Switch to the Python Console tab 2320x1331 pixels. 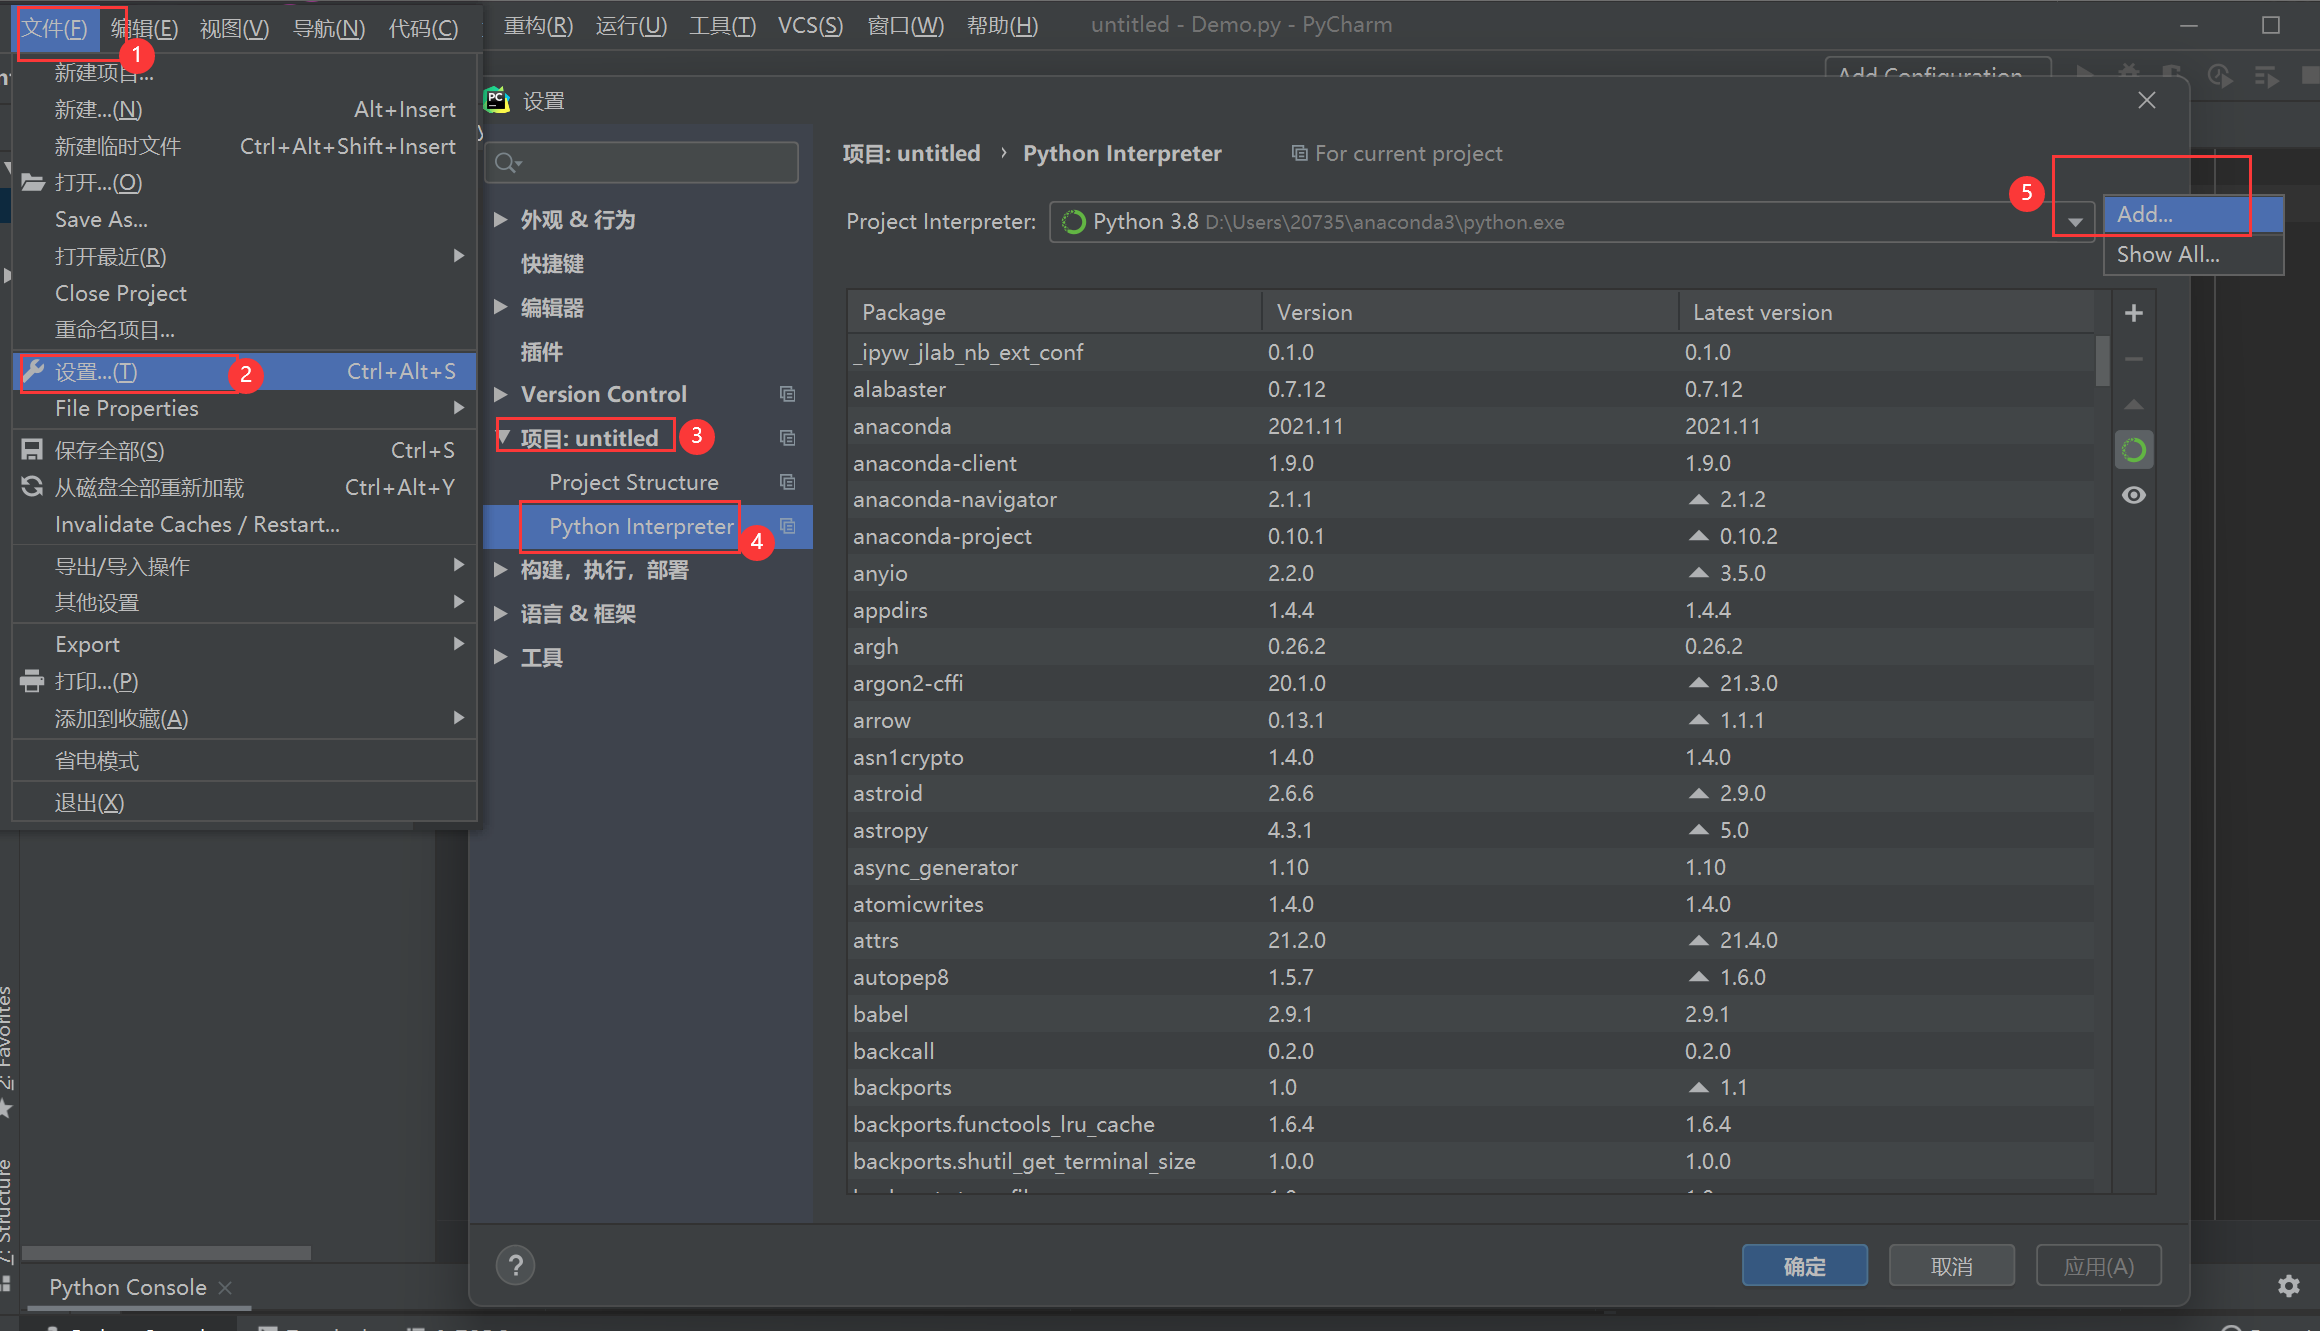pos(128,1287)
